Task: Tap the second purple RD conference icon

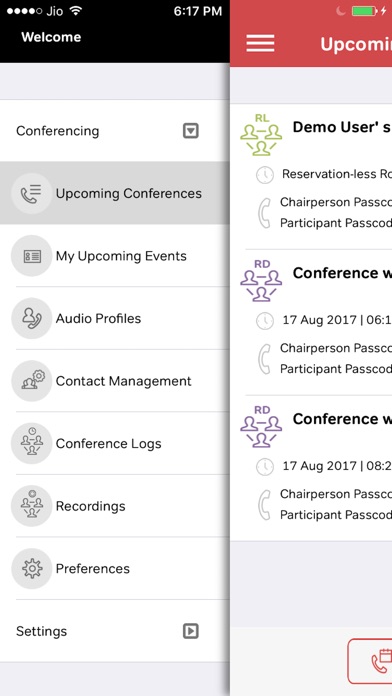Action: coord(261,427)
